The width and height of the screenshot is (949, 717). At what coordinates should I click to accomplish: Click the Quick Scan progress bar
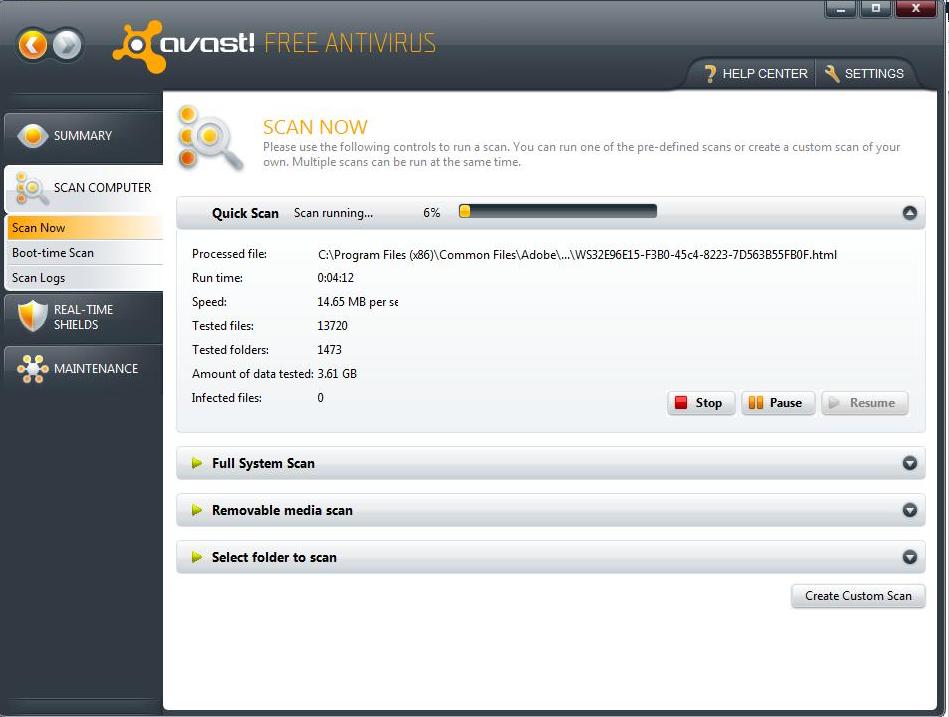(558, 211)
